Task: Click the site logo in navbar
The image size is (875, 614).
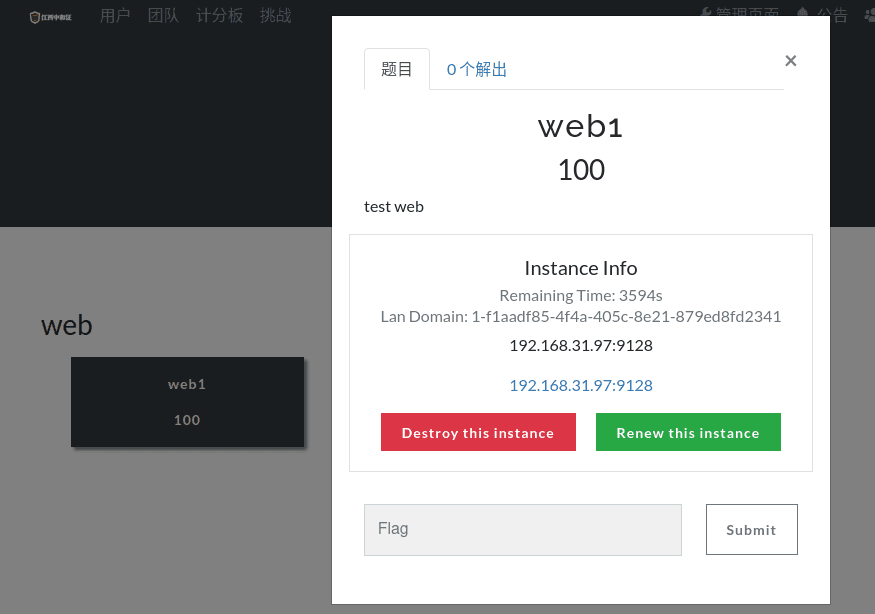Action: click(x=50, y=17)
